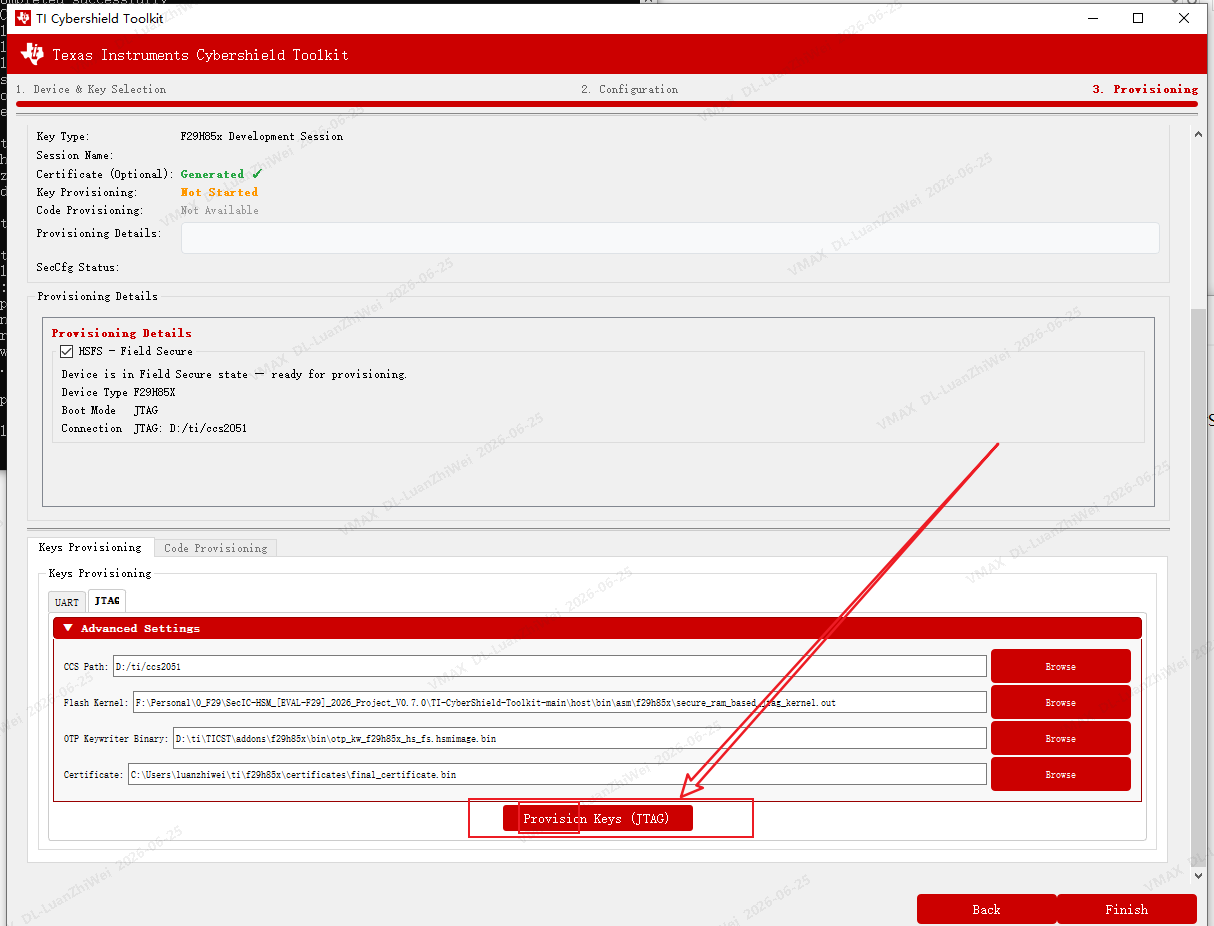Go Back to the previous step

(986, 909)
